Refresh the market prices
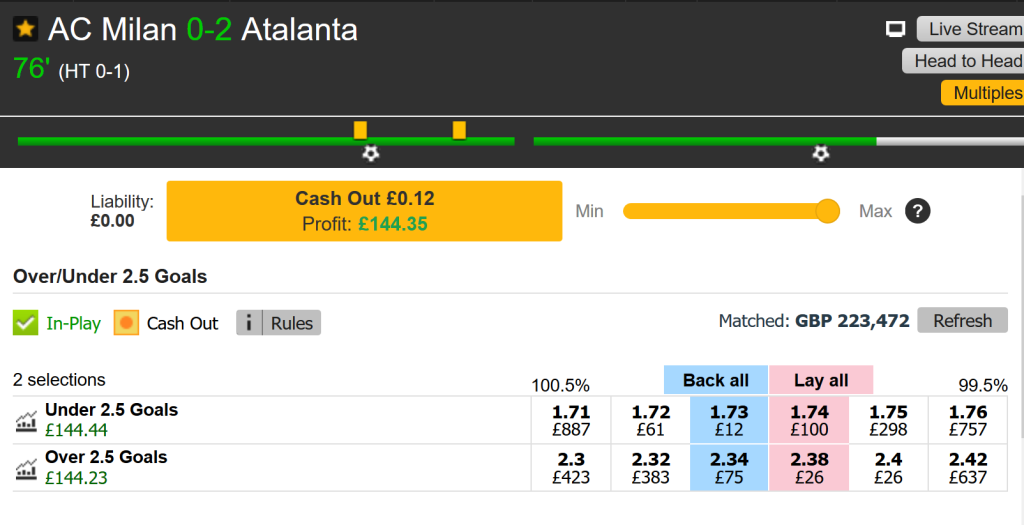The width and height of the screenshot is (1024, 525). pyautogui.click(x=962, y=321)
